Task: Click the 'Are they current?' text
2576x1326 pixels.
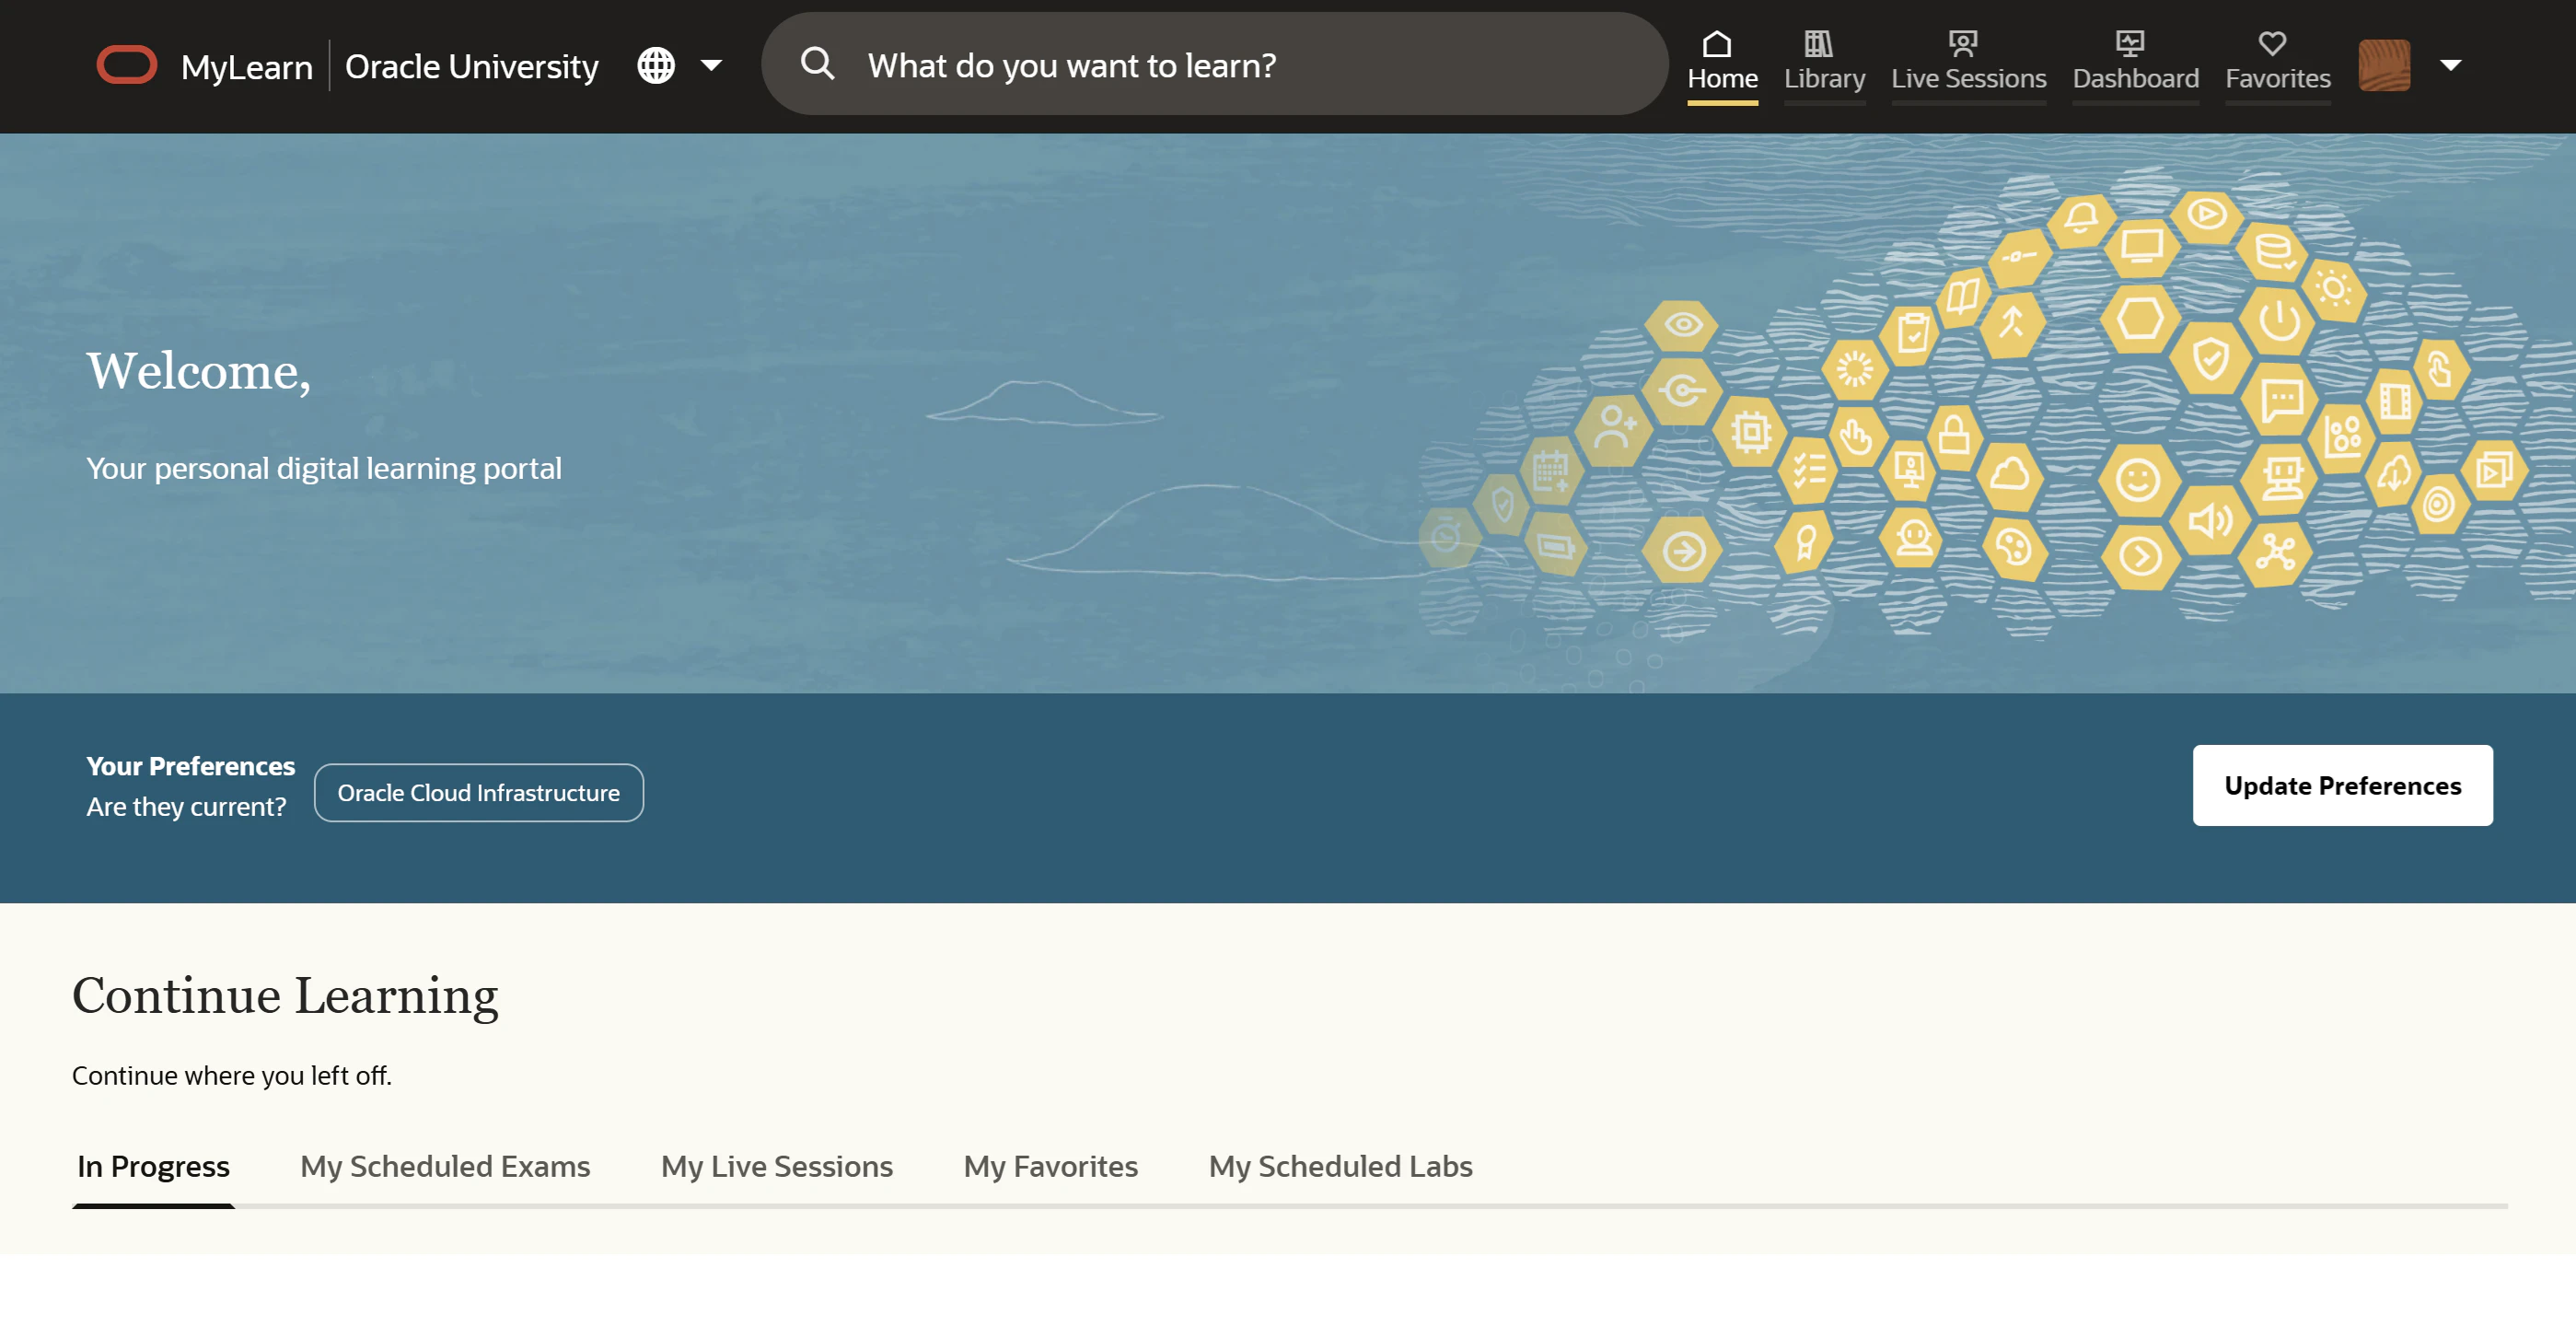Action: [187, 807]
